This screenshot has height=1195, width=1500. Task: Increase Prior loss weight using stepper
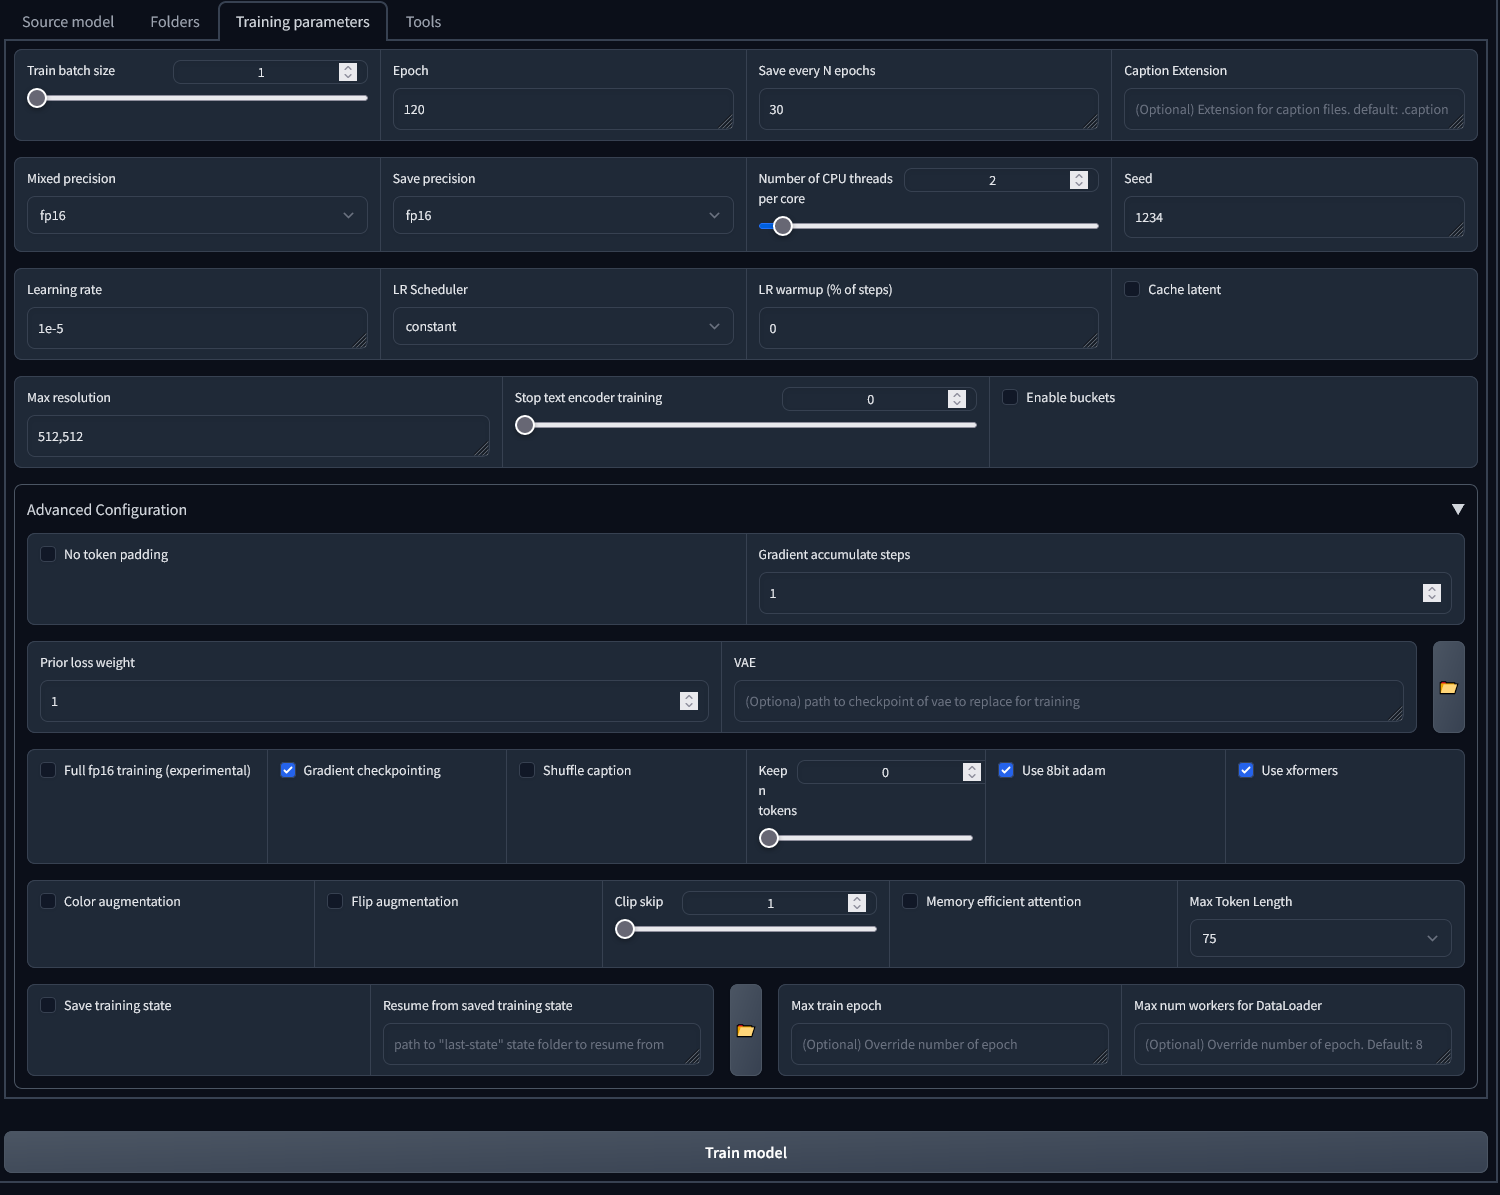pos(688,696)
